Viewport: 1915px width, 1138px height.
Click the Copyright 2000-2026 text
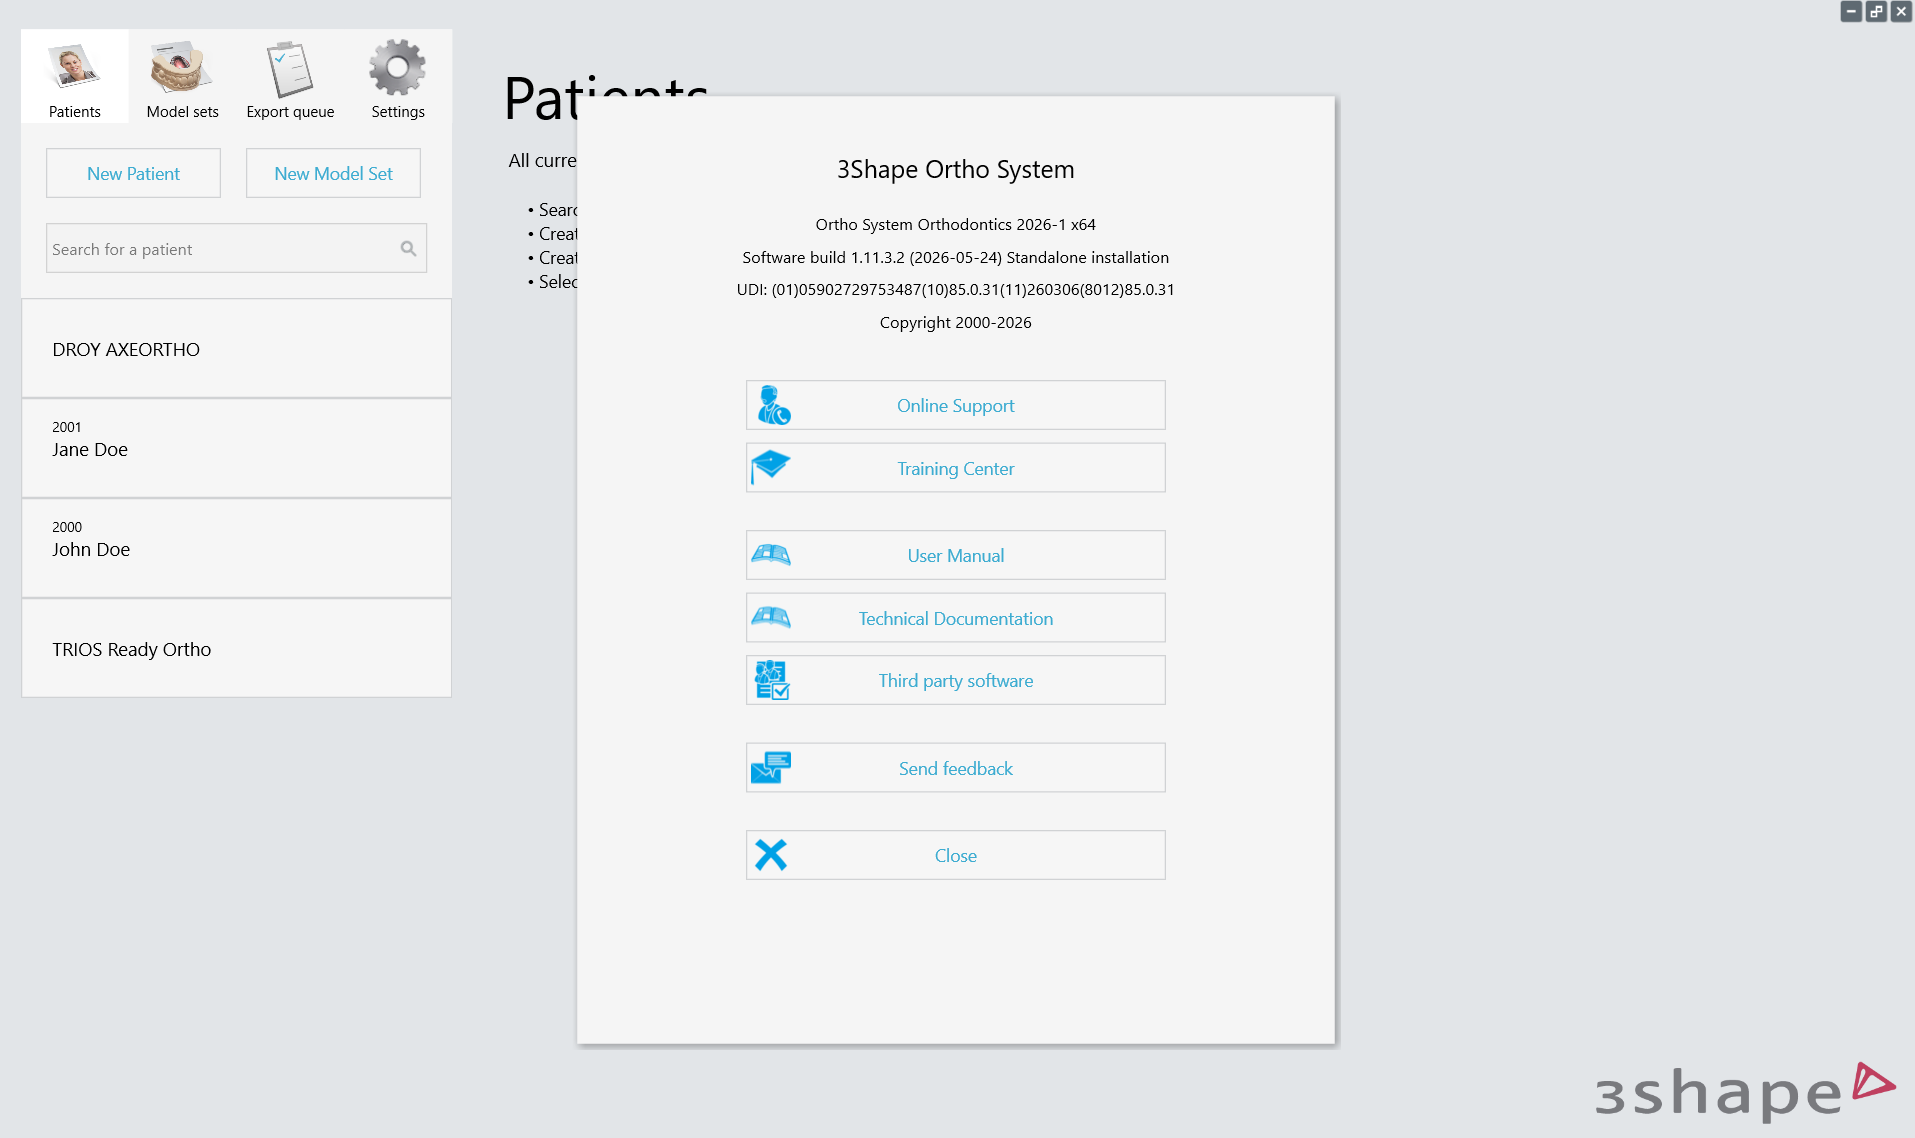955,322
